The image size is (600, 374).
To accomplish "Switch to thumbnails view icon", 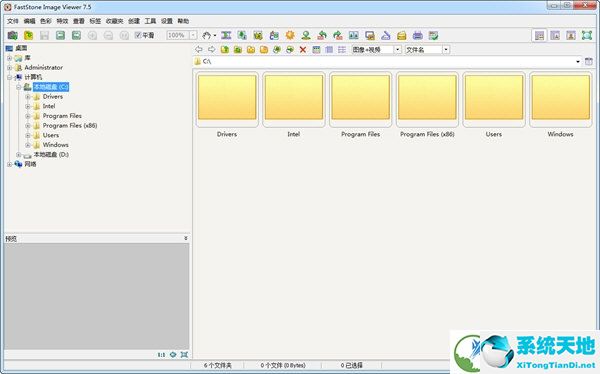I will coord(316,49).
